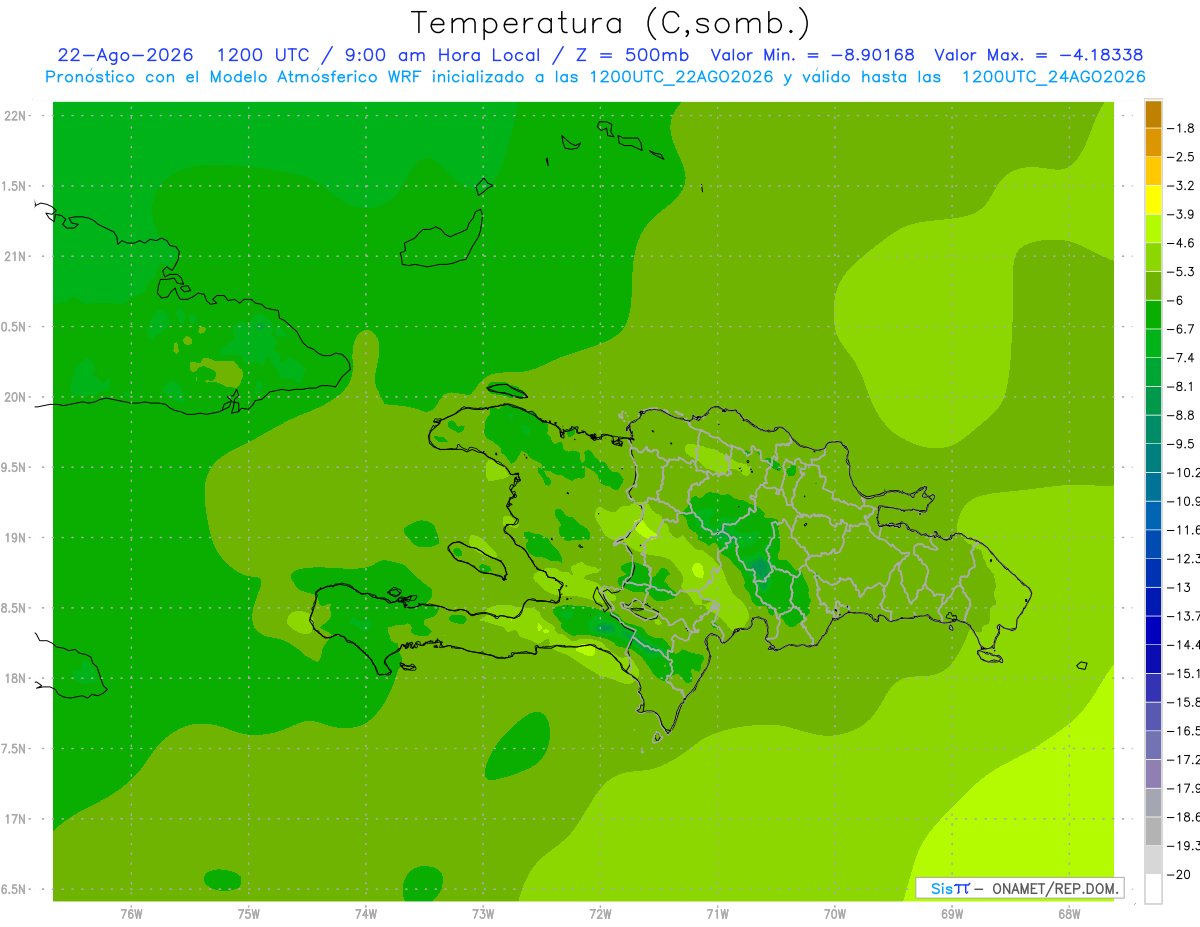The image size is (1200, 927).
Task: Click the "18N" latitude label
Action: pyautogui.click(x=15, y=678)
